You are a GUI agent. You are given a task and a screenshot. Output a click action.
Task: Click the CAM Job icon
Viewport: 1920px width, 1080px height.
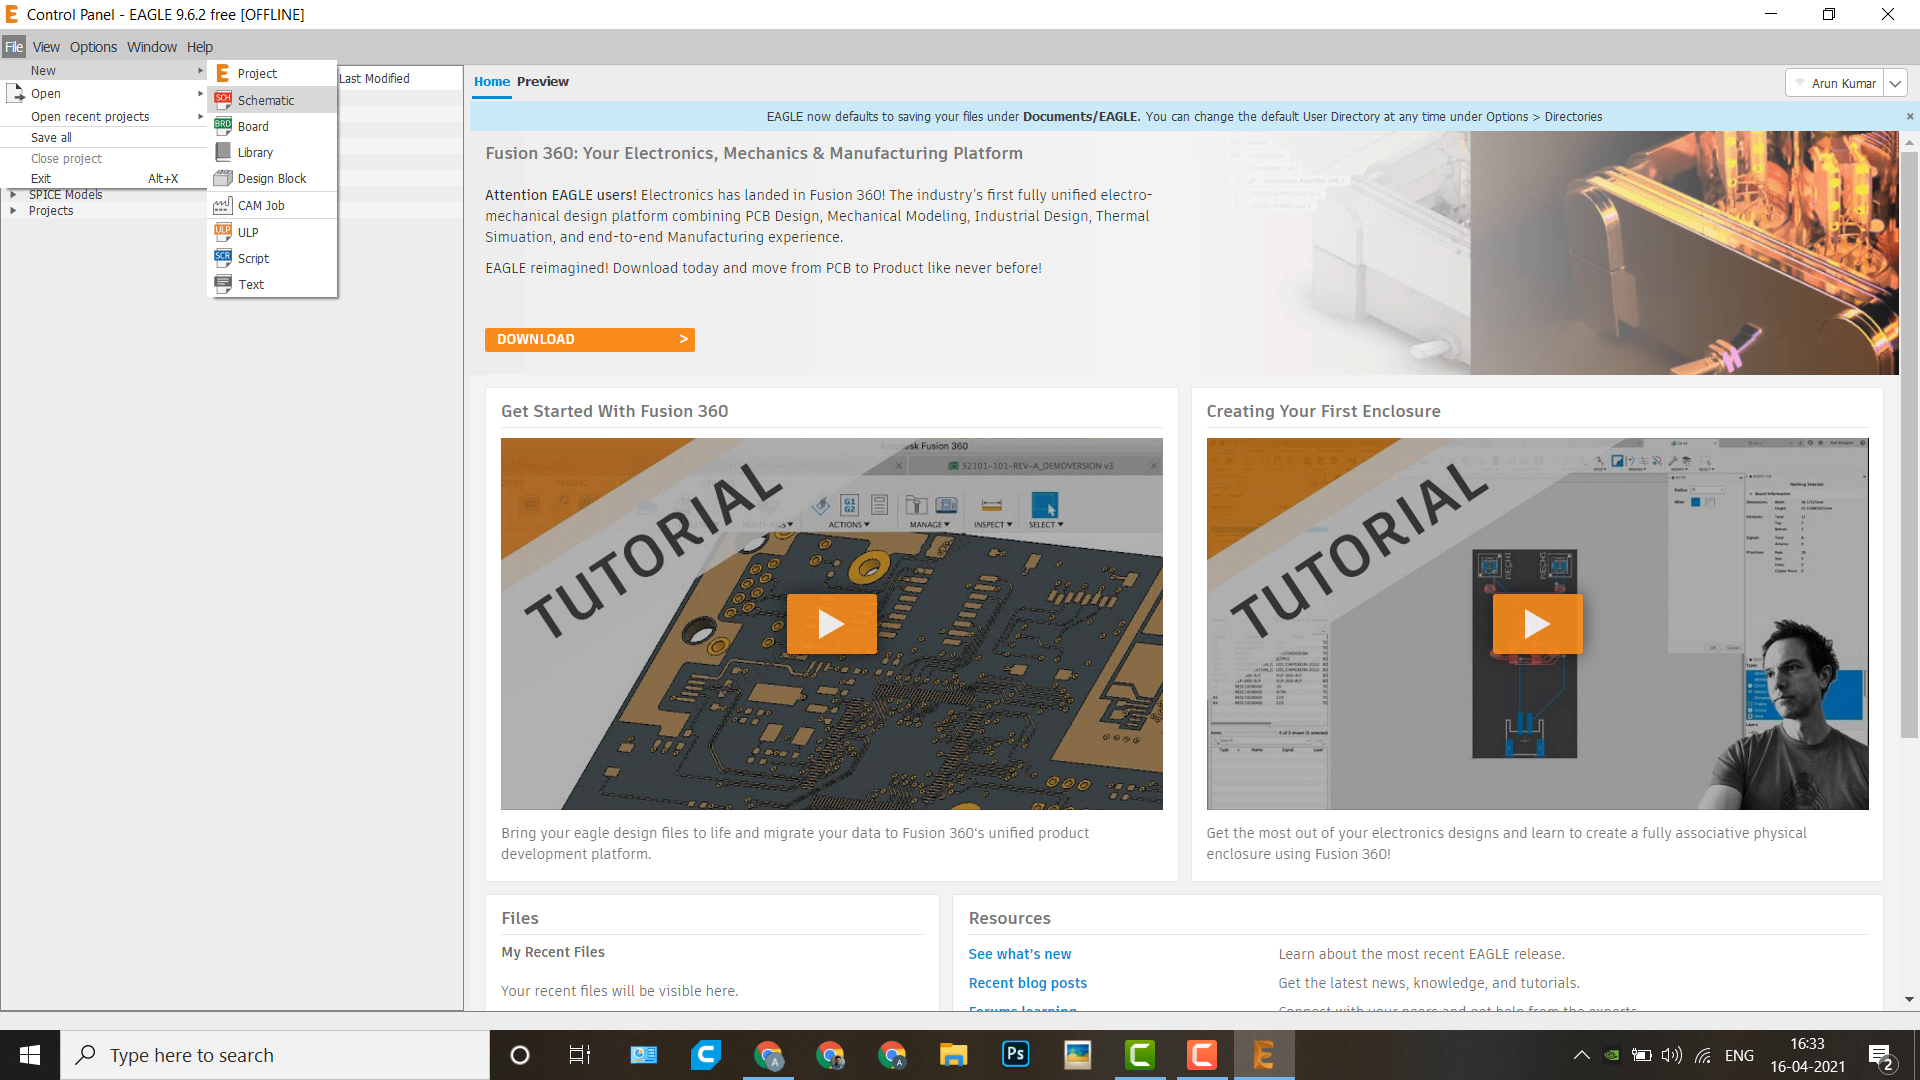pyautogui.click(x=223, y=205)
